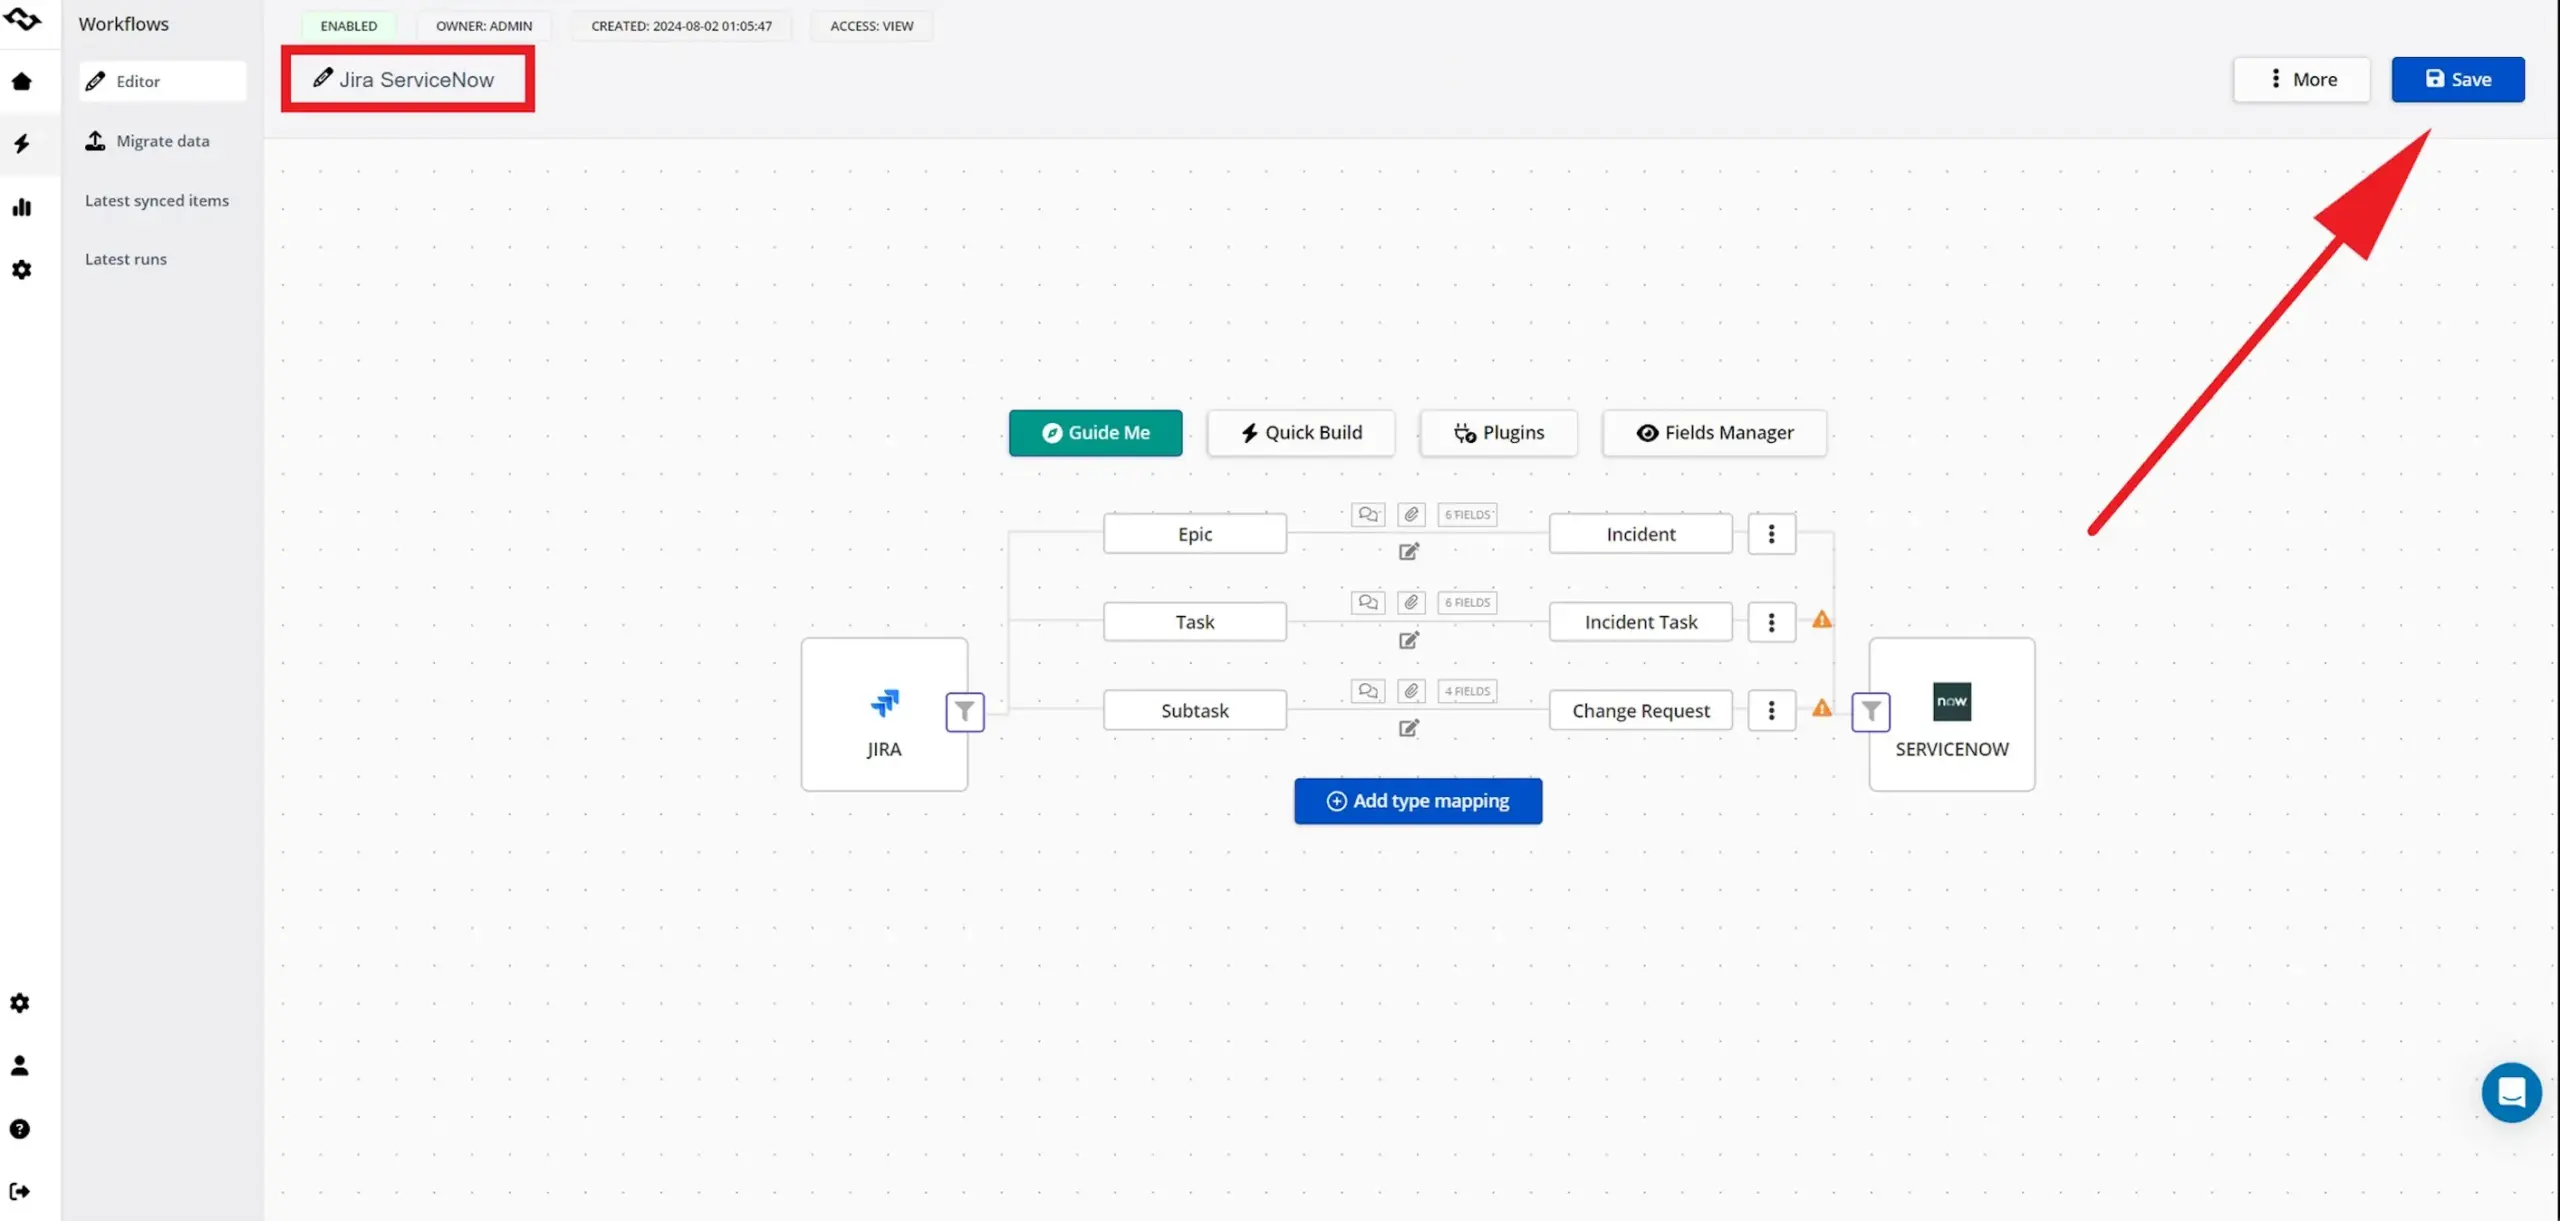This screenshot has height=1221, width=2560.
Task: Click Add type mapping button
Action: pyautogui.click(x=1417, y=801)
